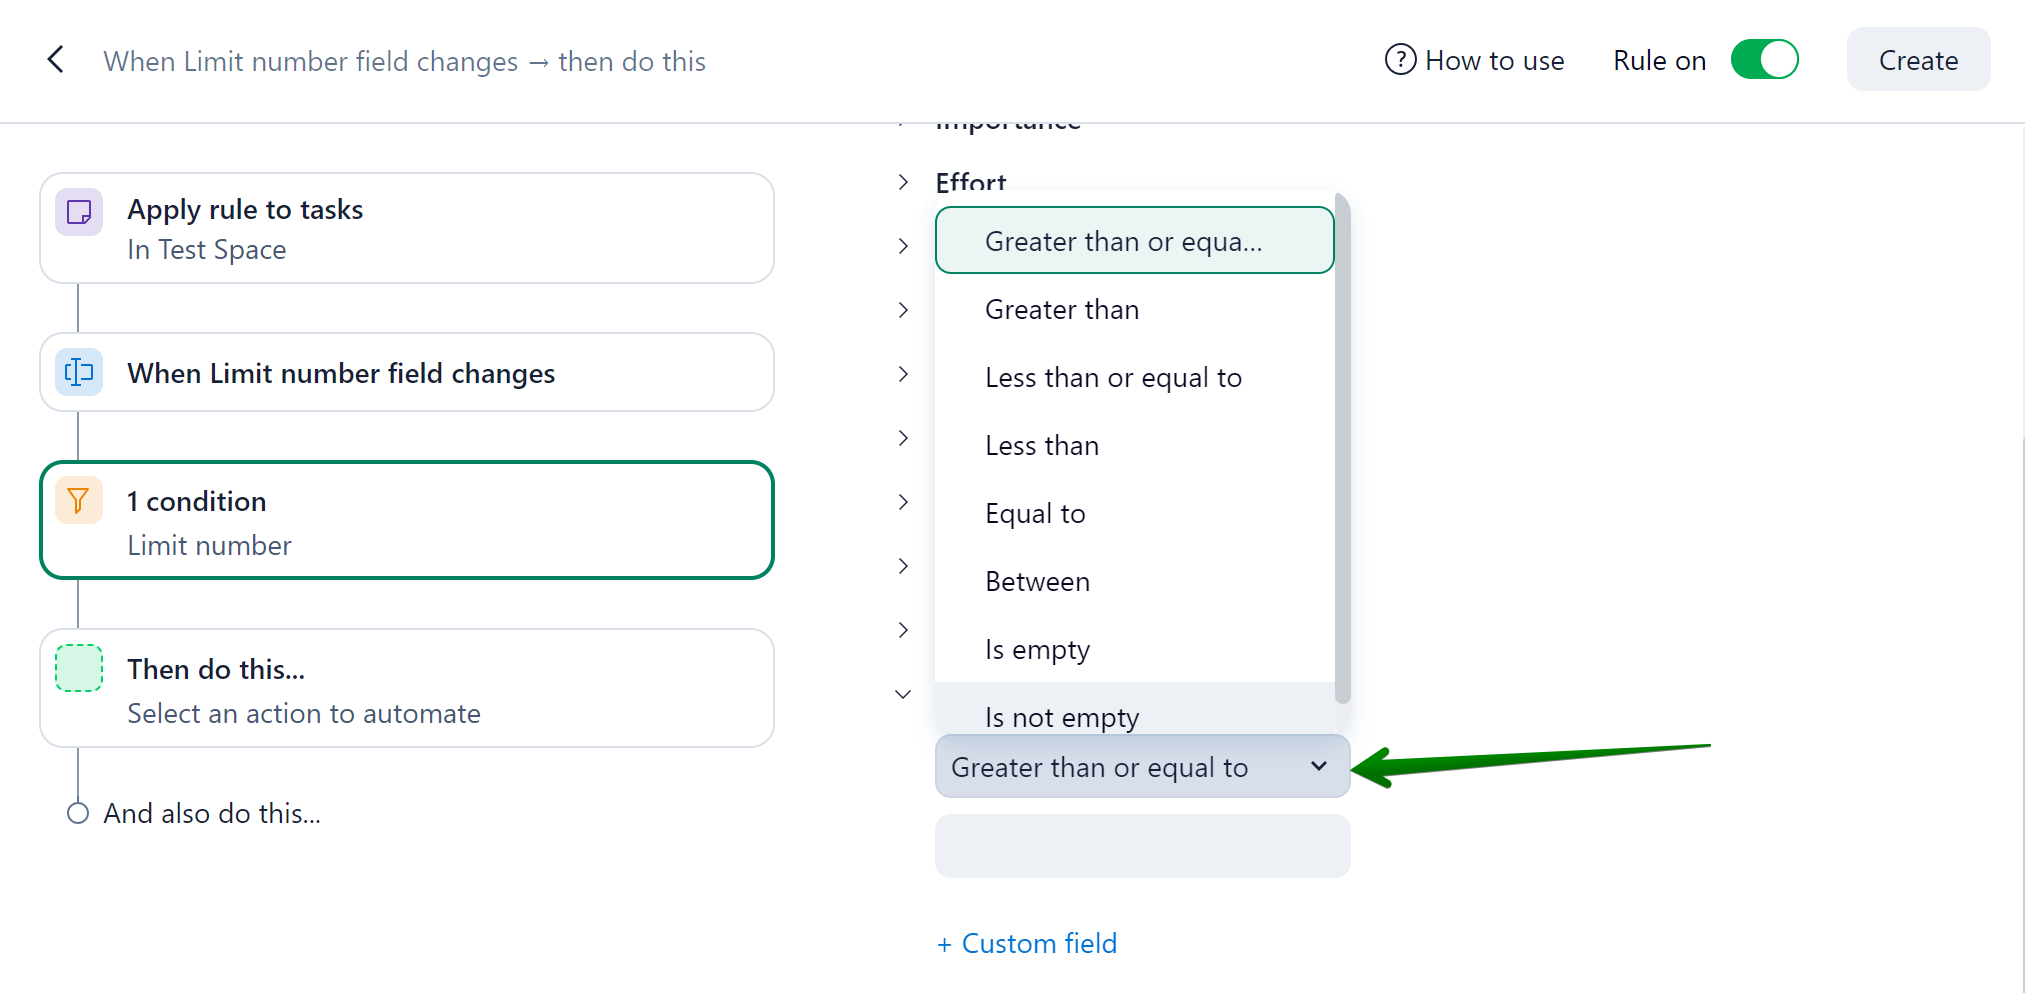The width and height of the screenshot is (2025, 993).
Task: Expand the Effort field row
Action: point(903,182)
